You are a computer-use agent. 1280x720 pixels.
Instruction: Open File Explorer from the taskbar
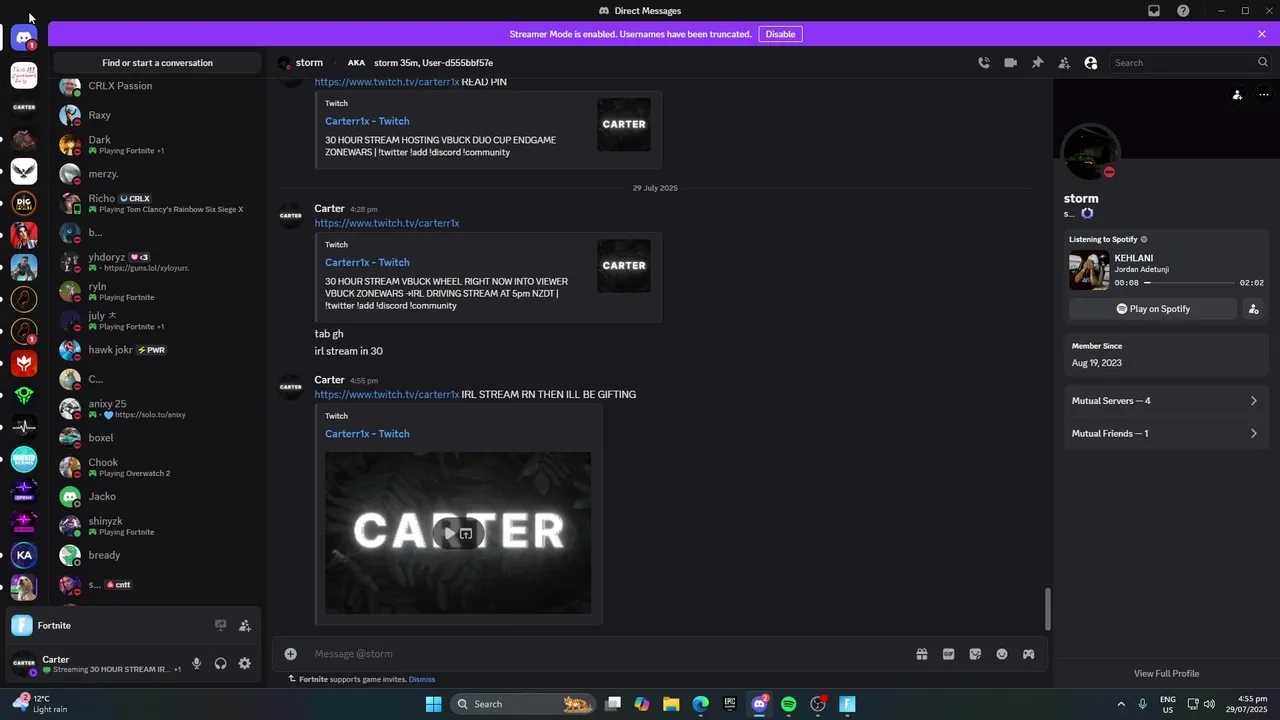tap(670, 704)
